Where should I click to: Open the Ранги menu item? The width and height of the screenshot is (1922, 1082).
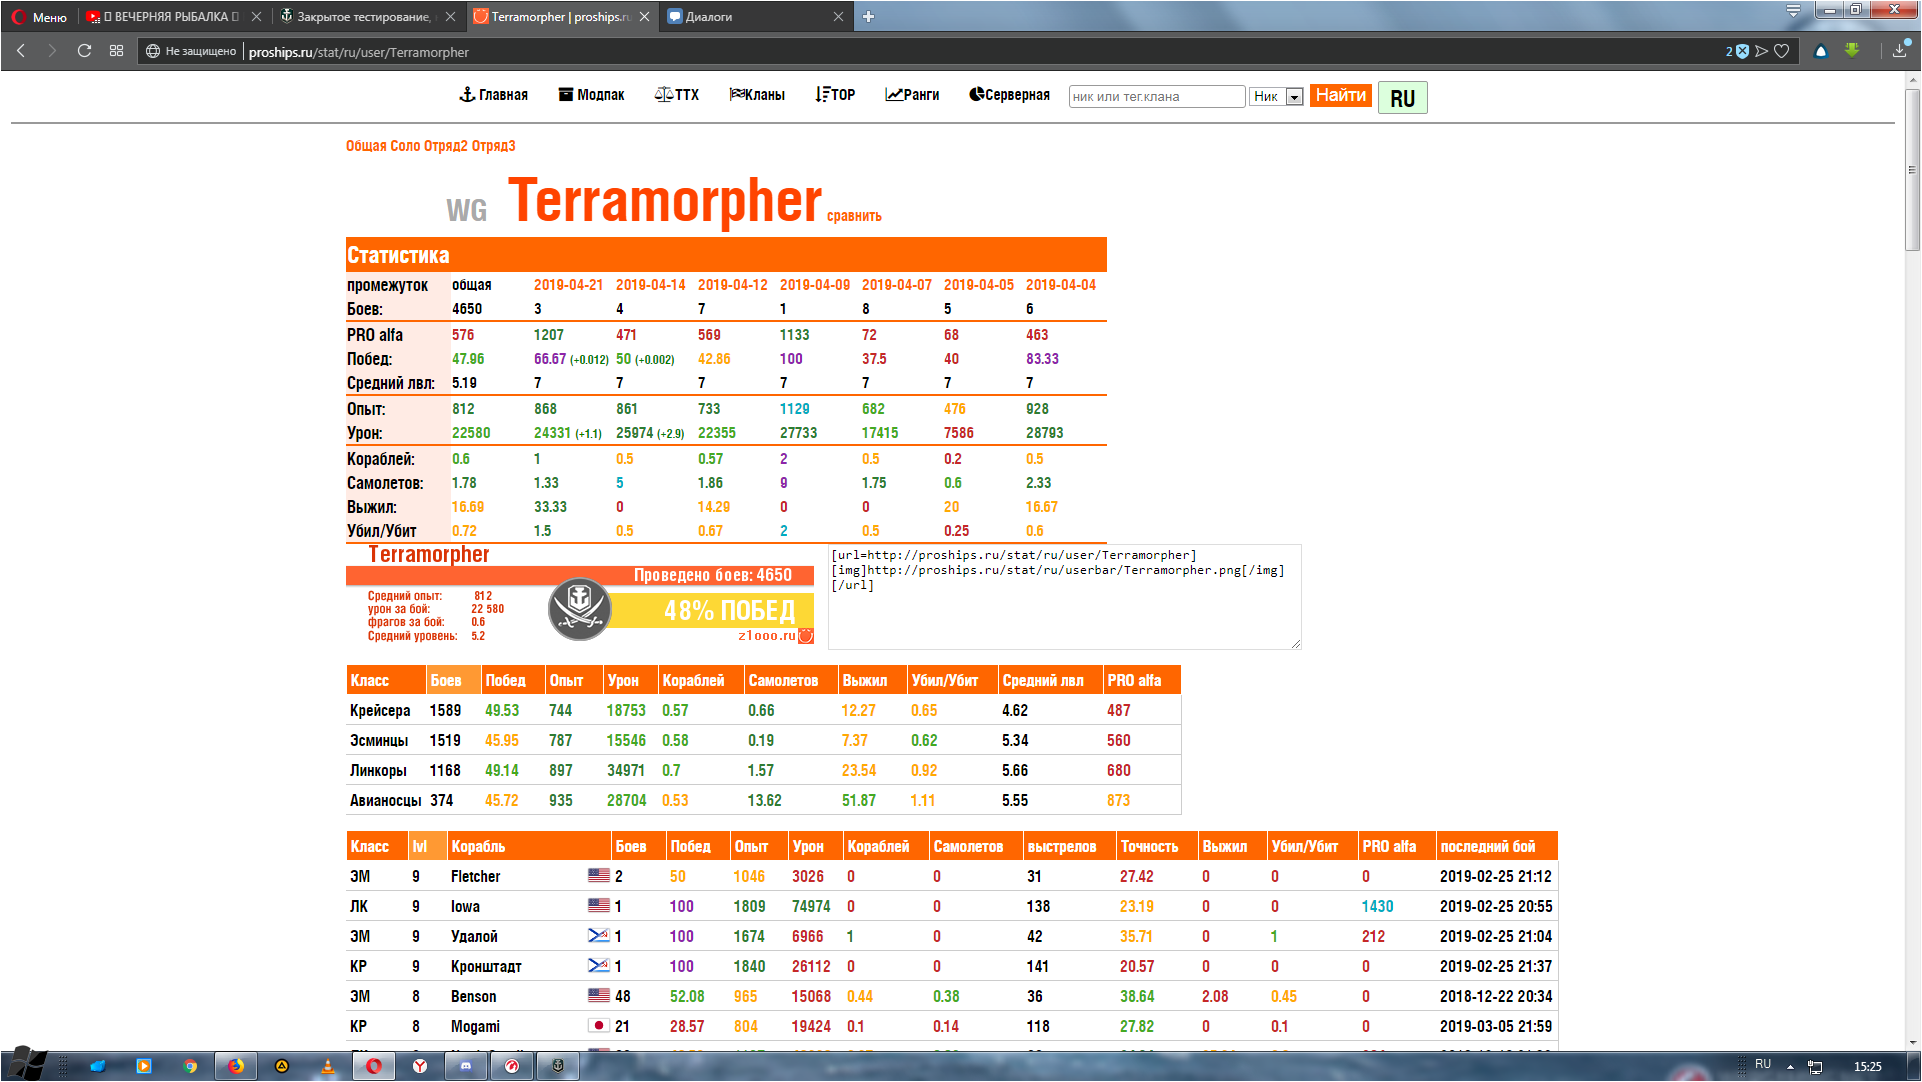(x=912, y=95)
